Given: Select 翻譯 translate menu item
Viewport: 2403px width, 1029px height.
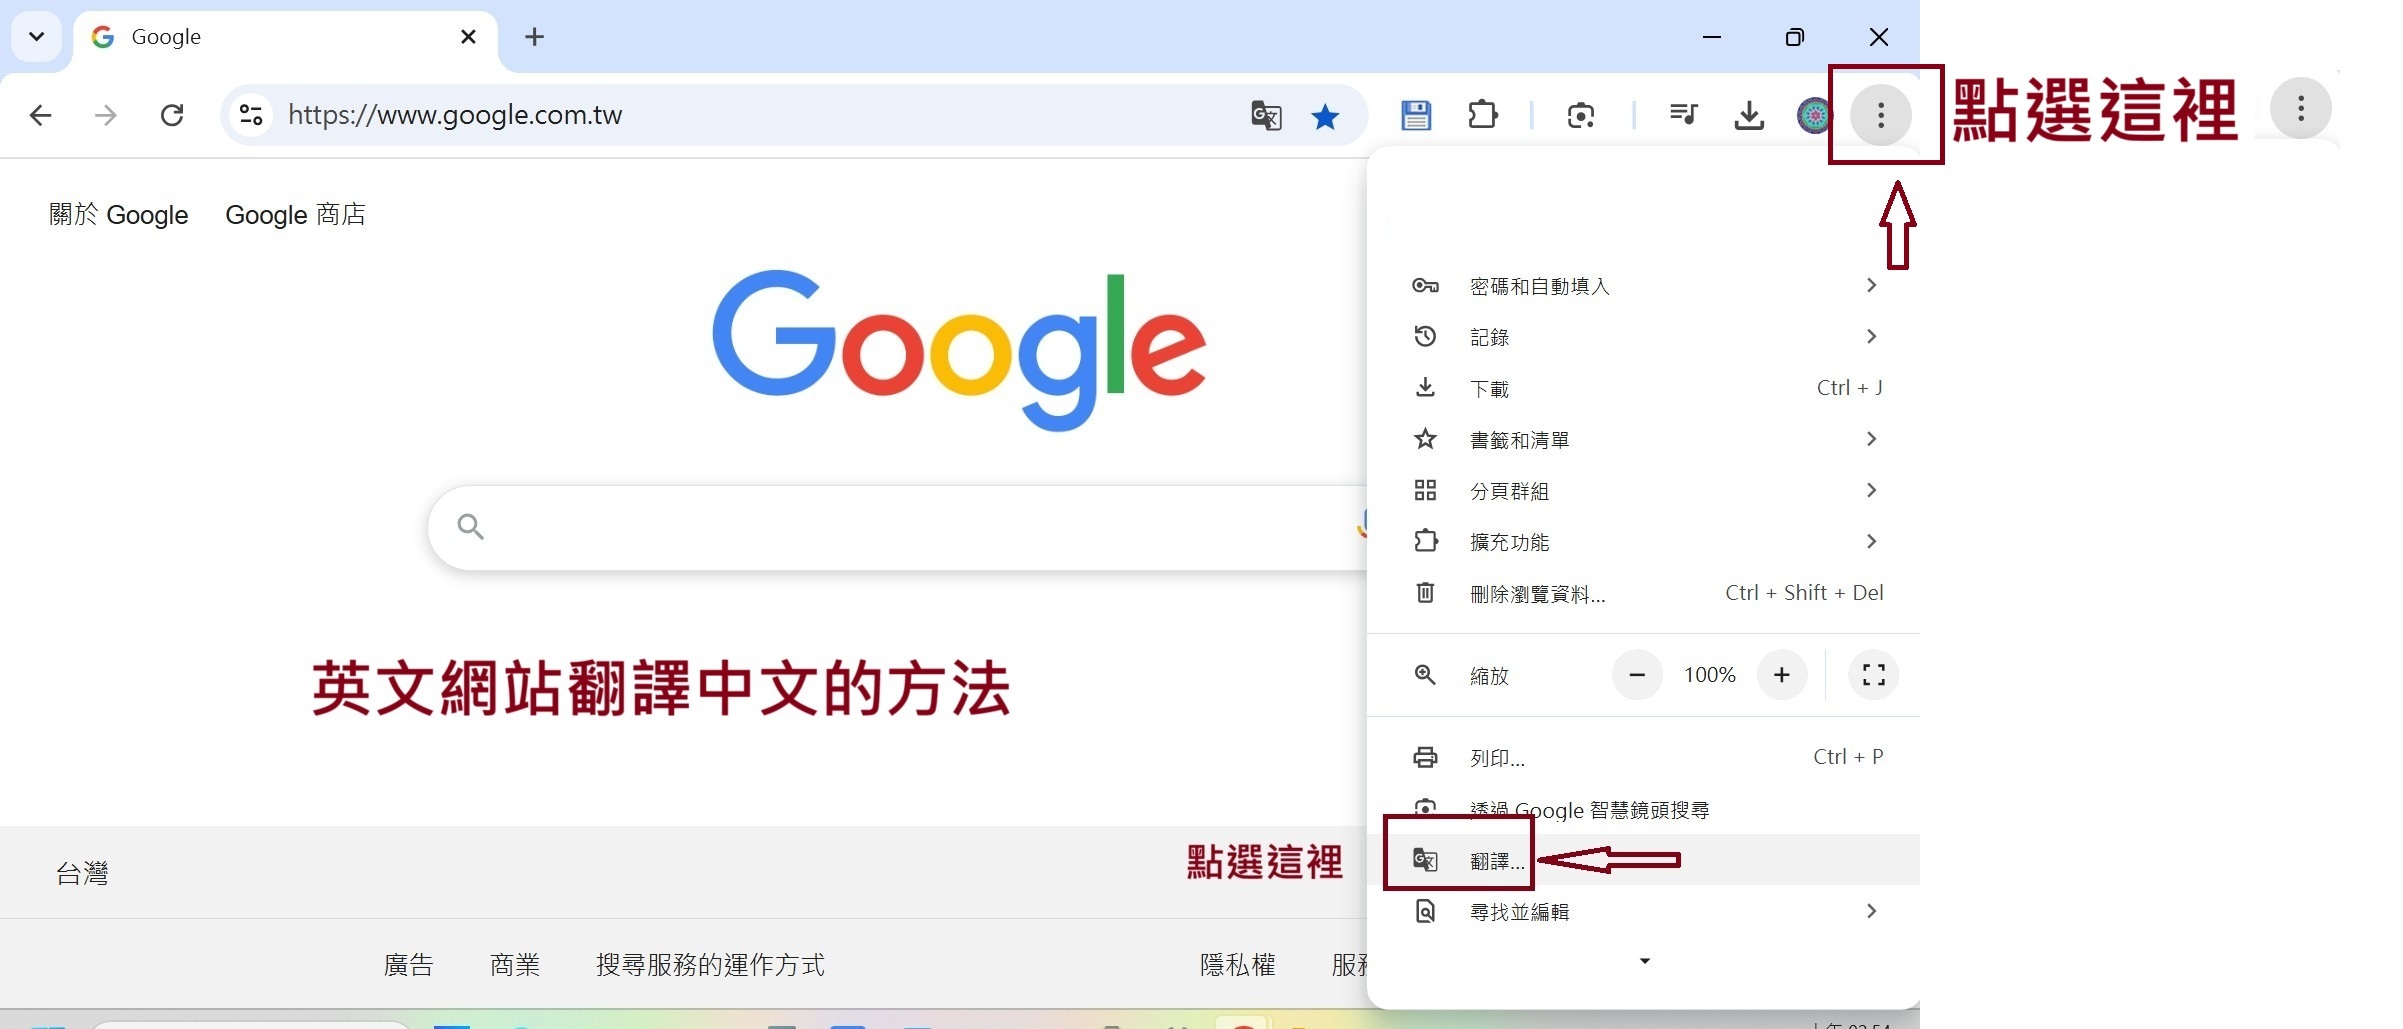Looking at the screenshot, I should click(1643, 860).
